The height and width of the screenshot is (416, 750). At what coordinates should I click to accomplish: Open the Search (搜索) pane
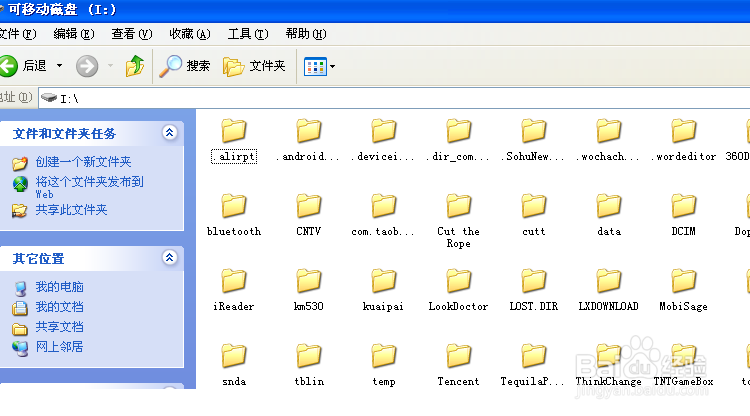click(x=185, y=66)
